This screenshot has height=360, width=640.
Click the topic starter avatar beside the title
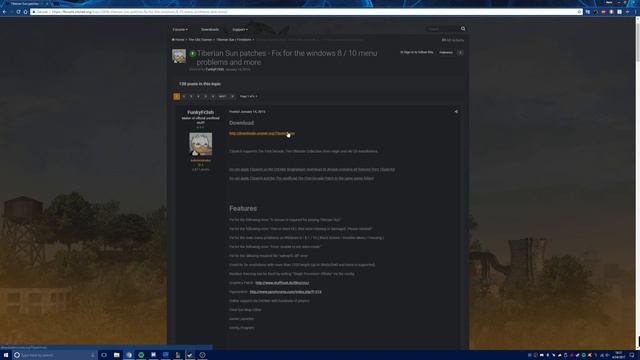179,56
